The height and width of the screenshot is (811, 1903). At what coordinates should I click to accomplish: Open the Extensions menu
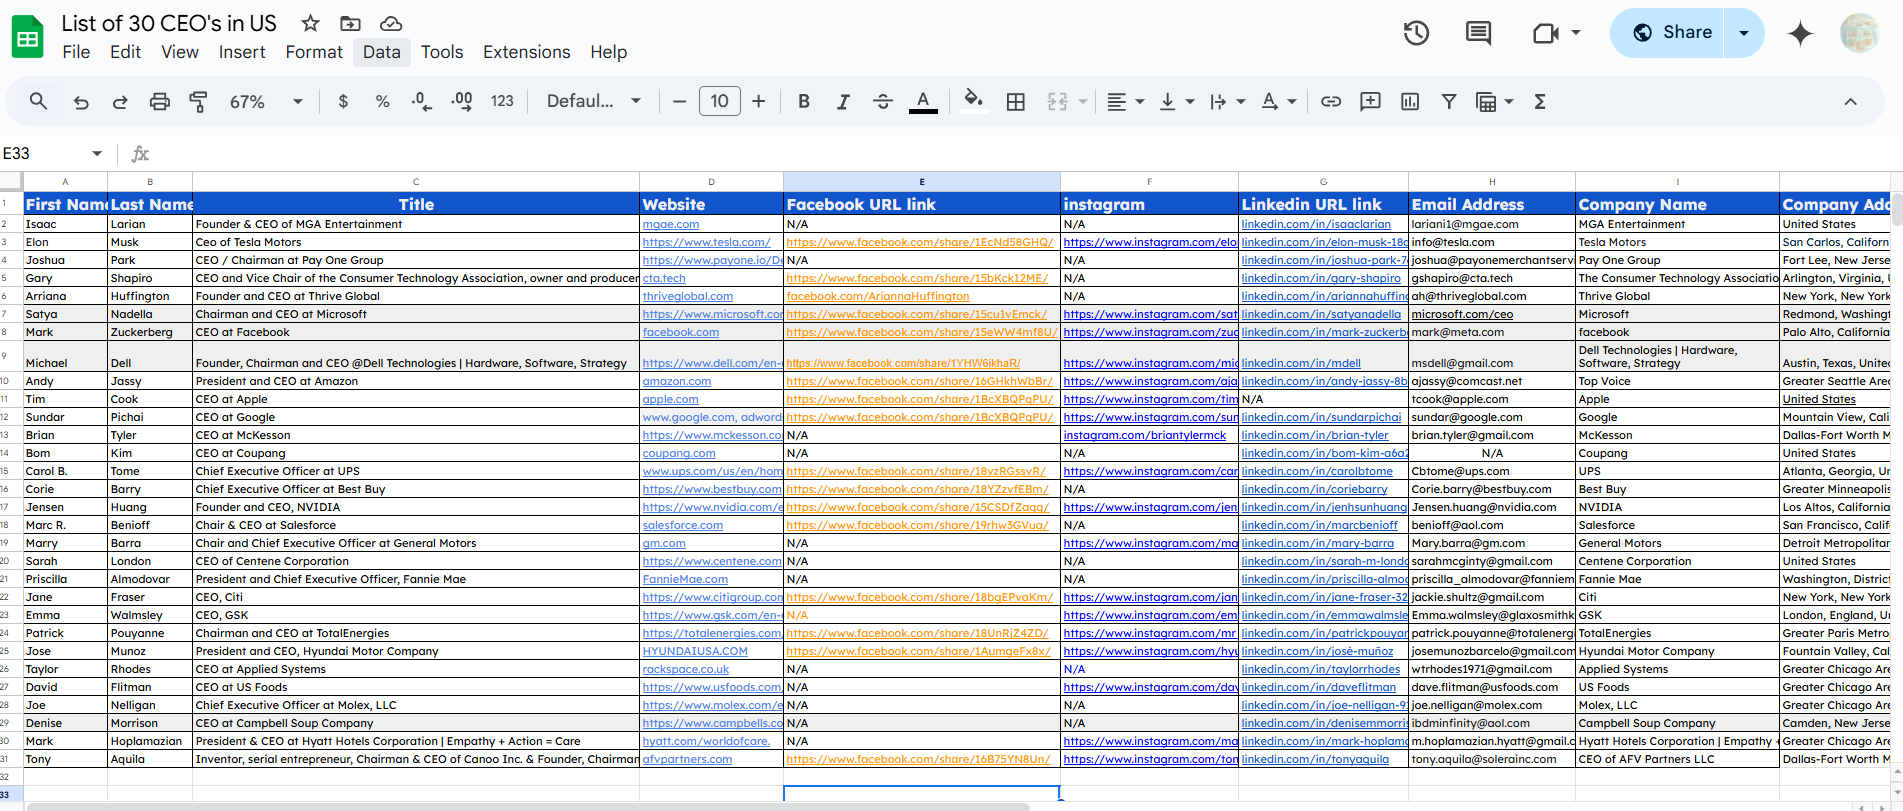(x=526, y=52)
